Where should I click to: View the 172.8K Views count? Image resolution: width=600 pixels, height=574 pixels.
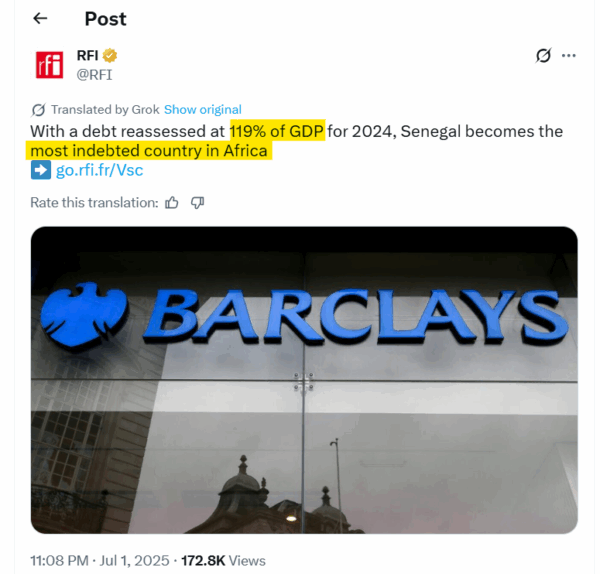(x=223, y=561)
